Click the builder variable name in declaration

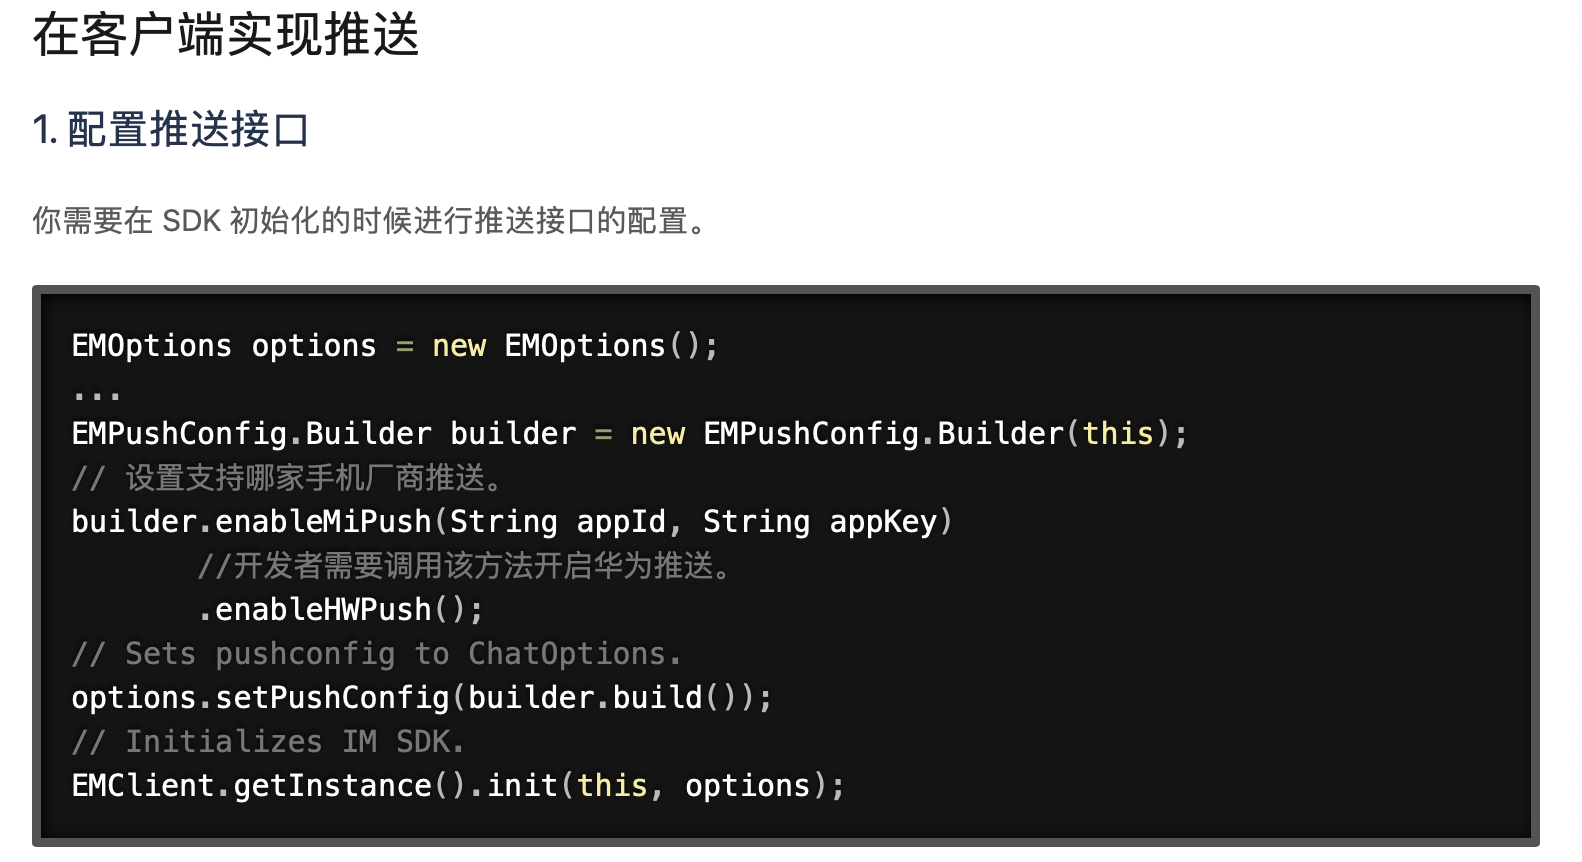pos(513,434)
